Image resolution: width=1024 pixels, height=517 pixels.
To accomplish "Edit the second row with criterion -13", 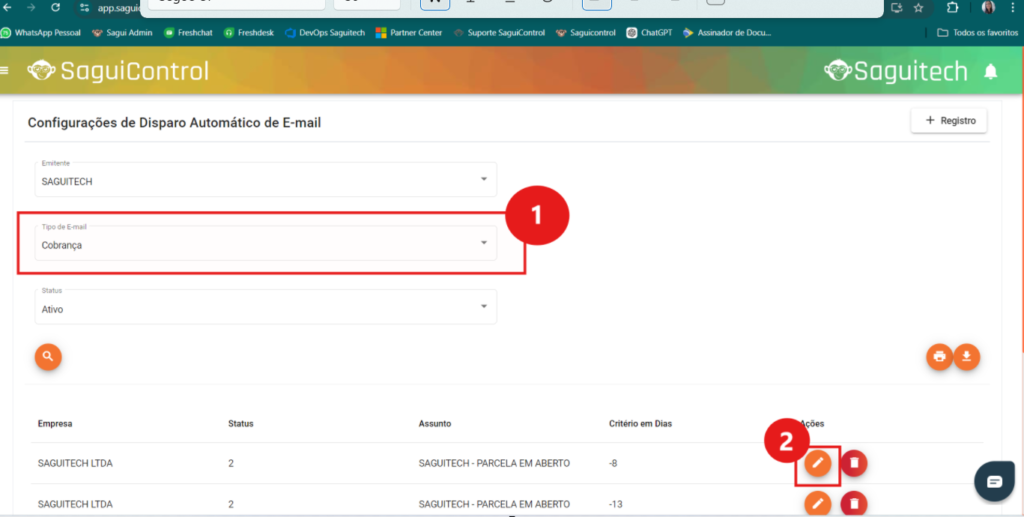I will click(x=818, y=503).
